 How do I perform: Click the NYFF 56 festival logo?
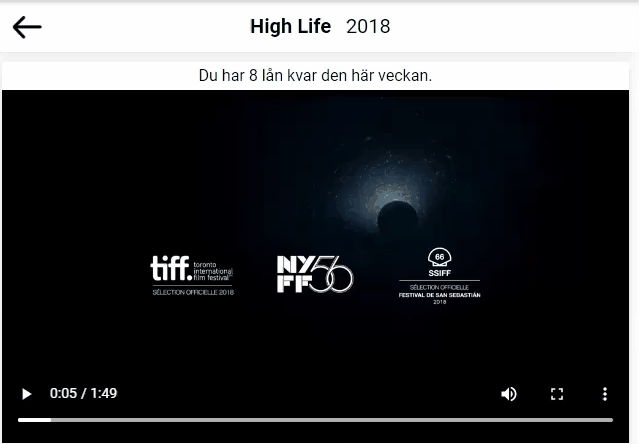pyautogui.click(x=315, y=274)
